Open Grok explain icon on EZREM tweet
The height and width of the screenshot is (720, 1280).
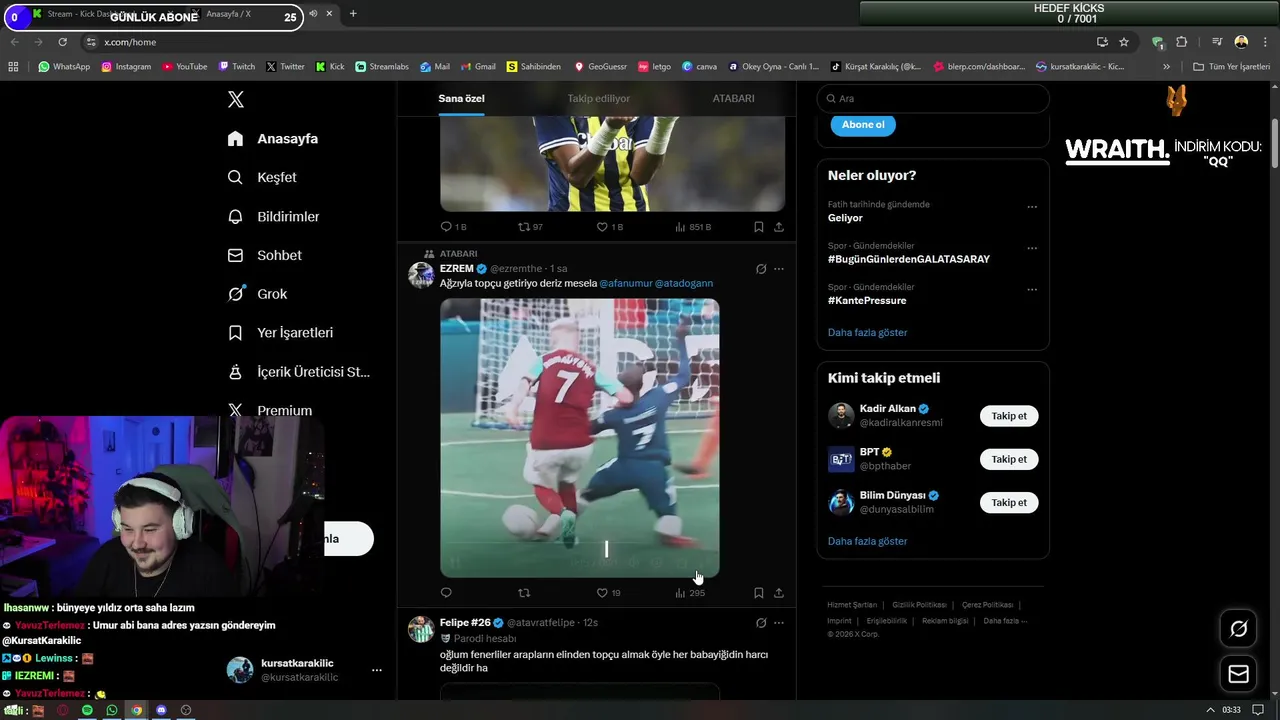tap(761, 269)
